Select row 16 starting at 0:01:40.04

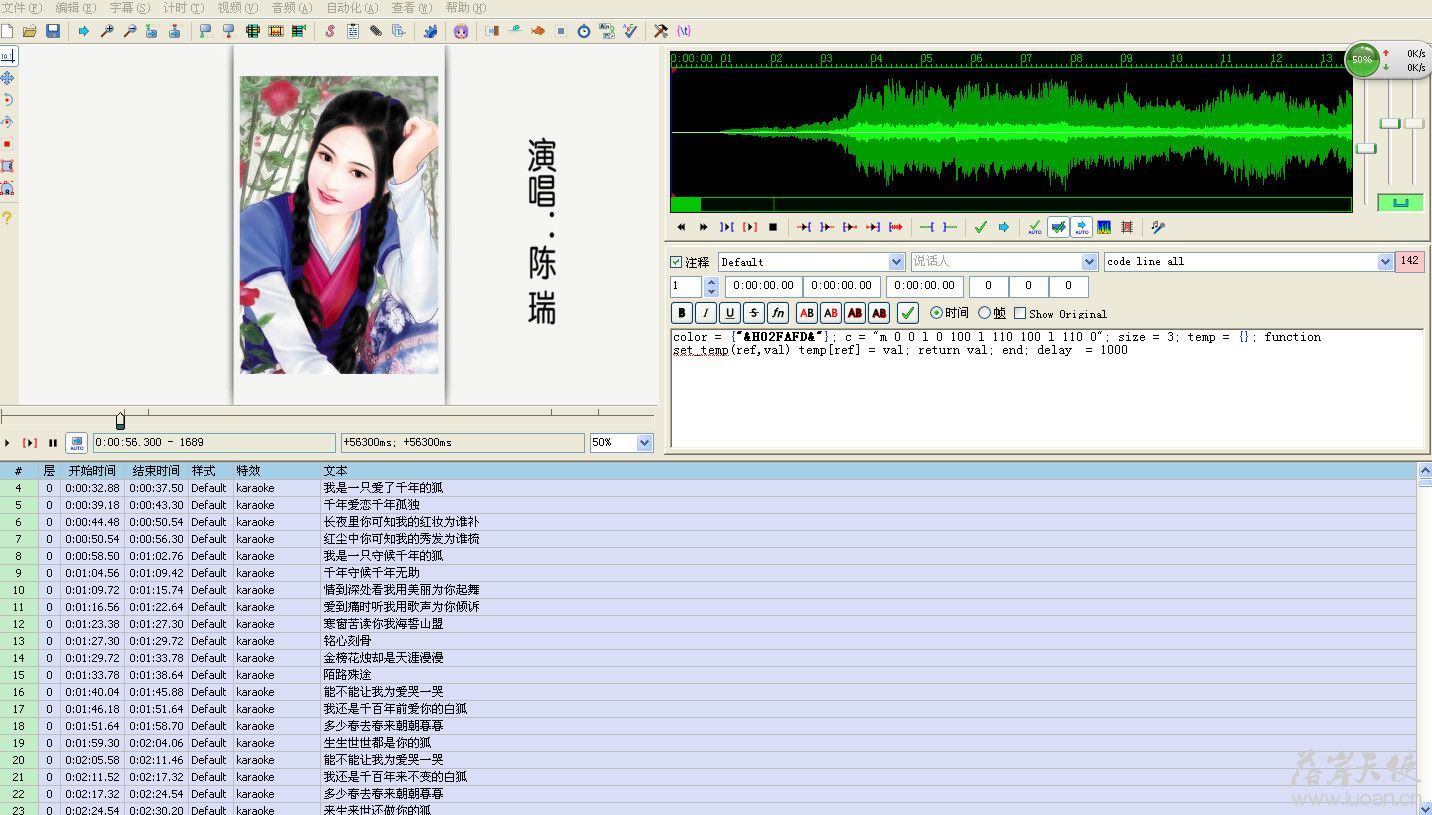pyautogui.click(x=708, y=692)
